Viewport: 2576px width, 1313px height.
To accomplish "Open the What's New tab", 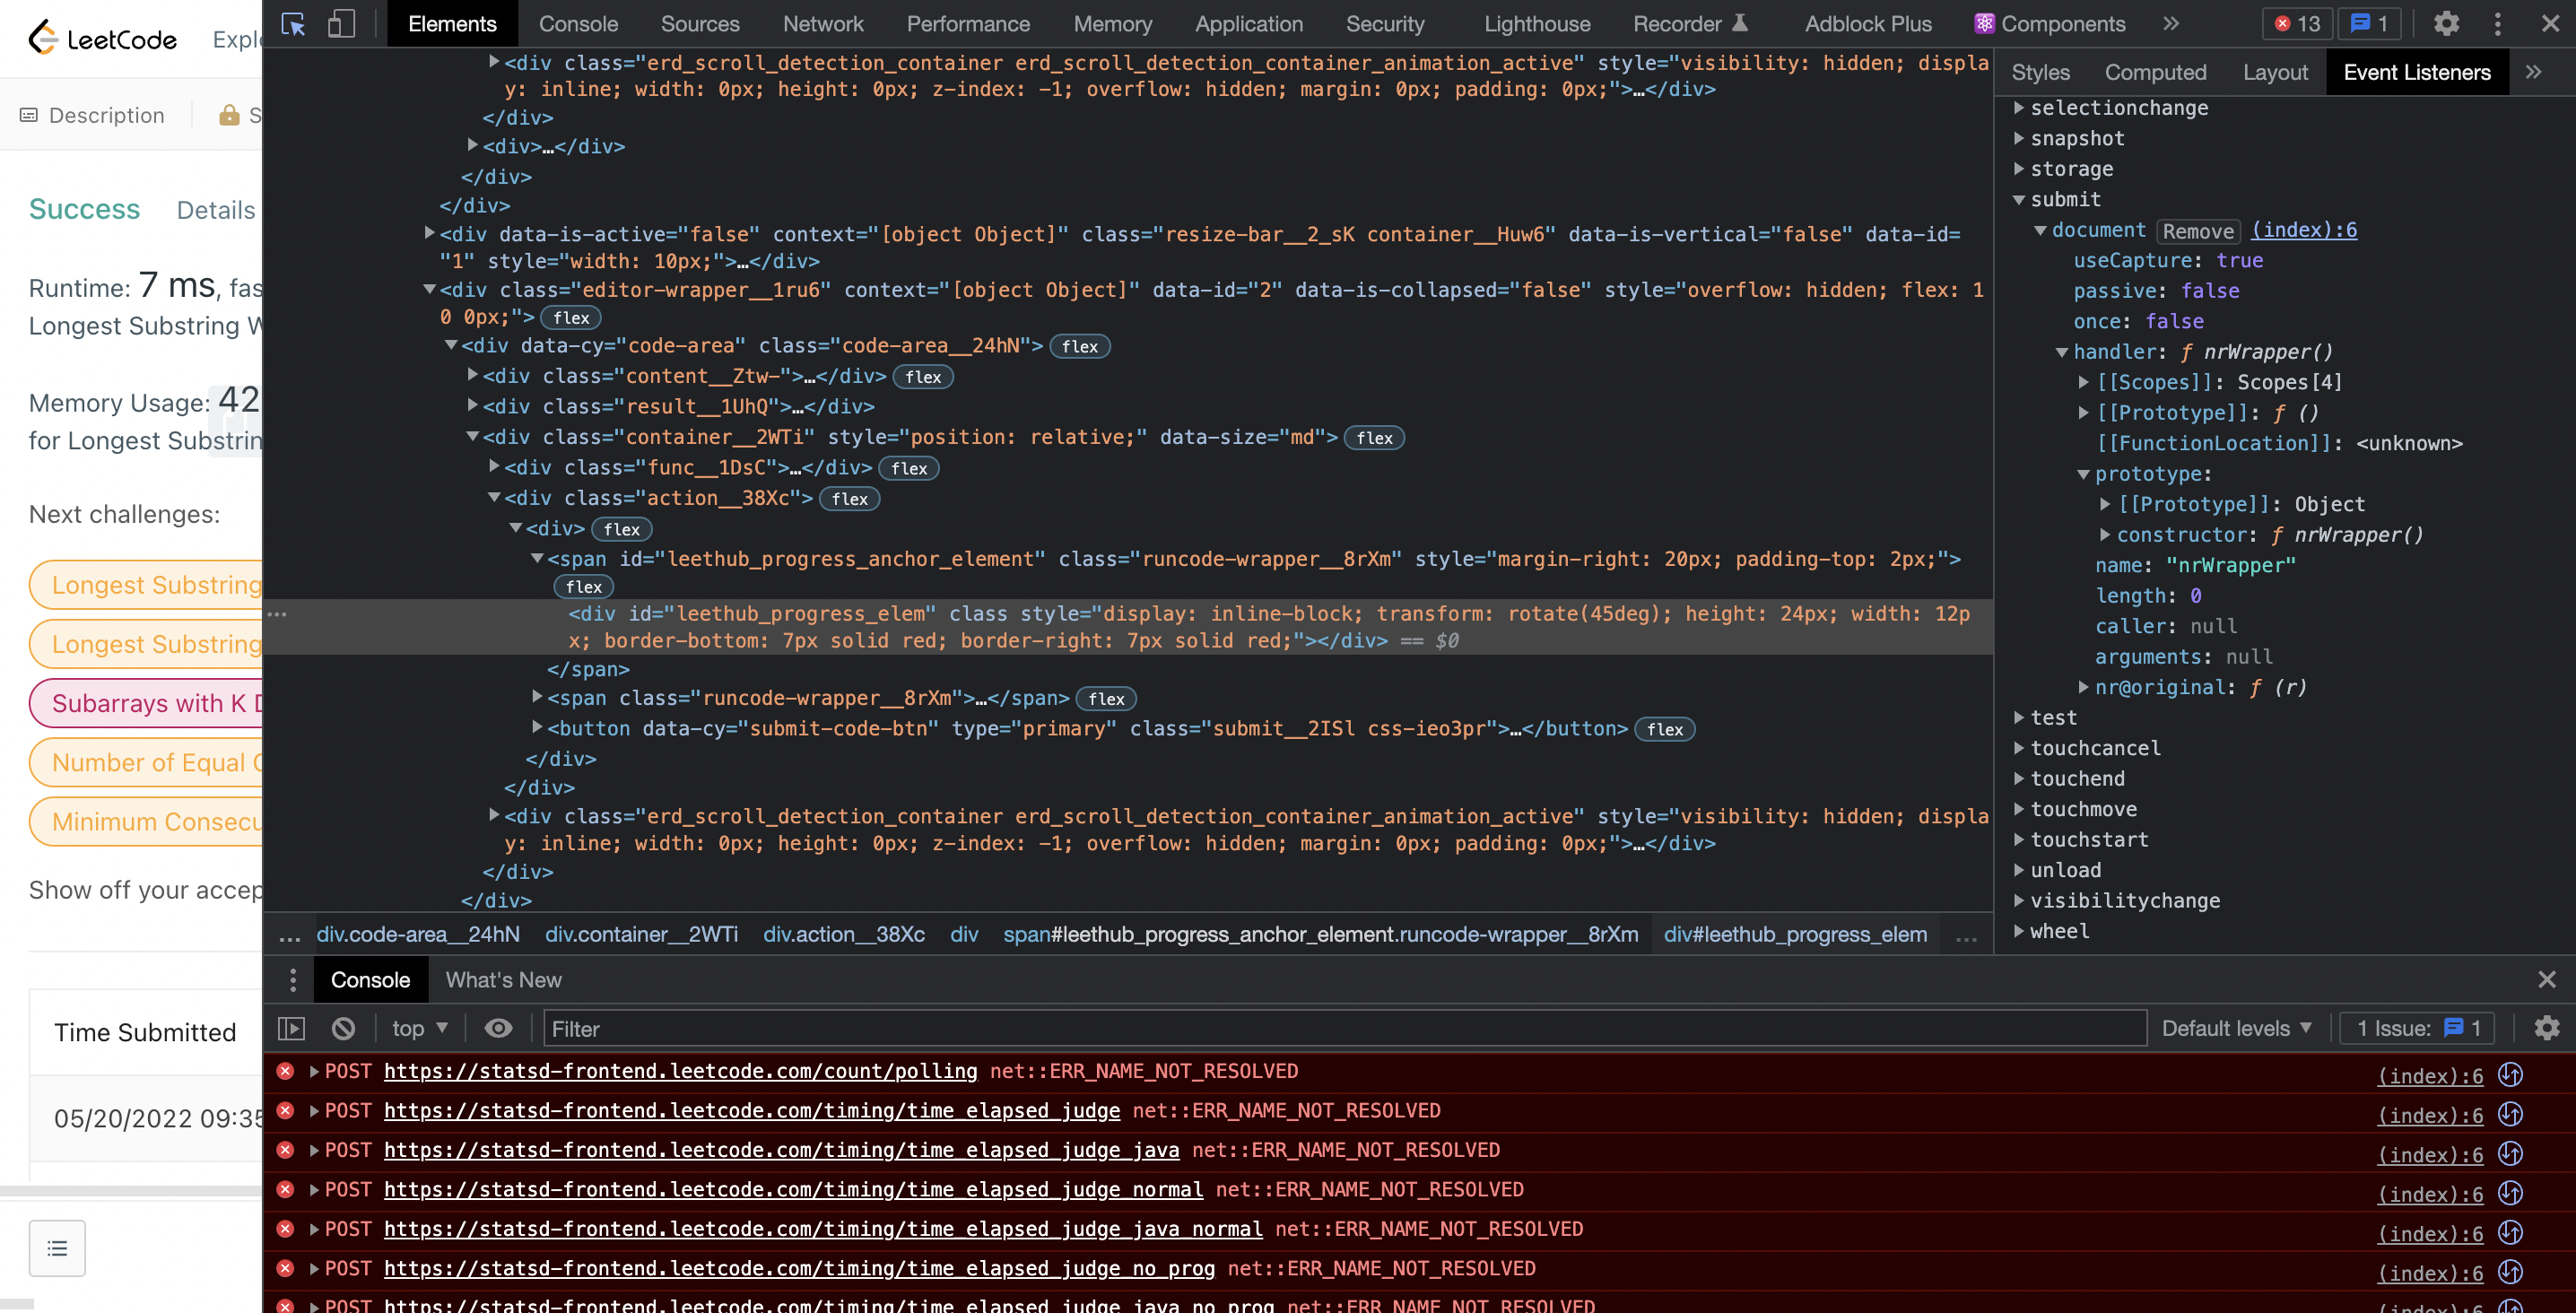I will coord(503,979).
